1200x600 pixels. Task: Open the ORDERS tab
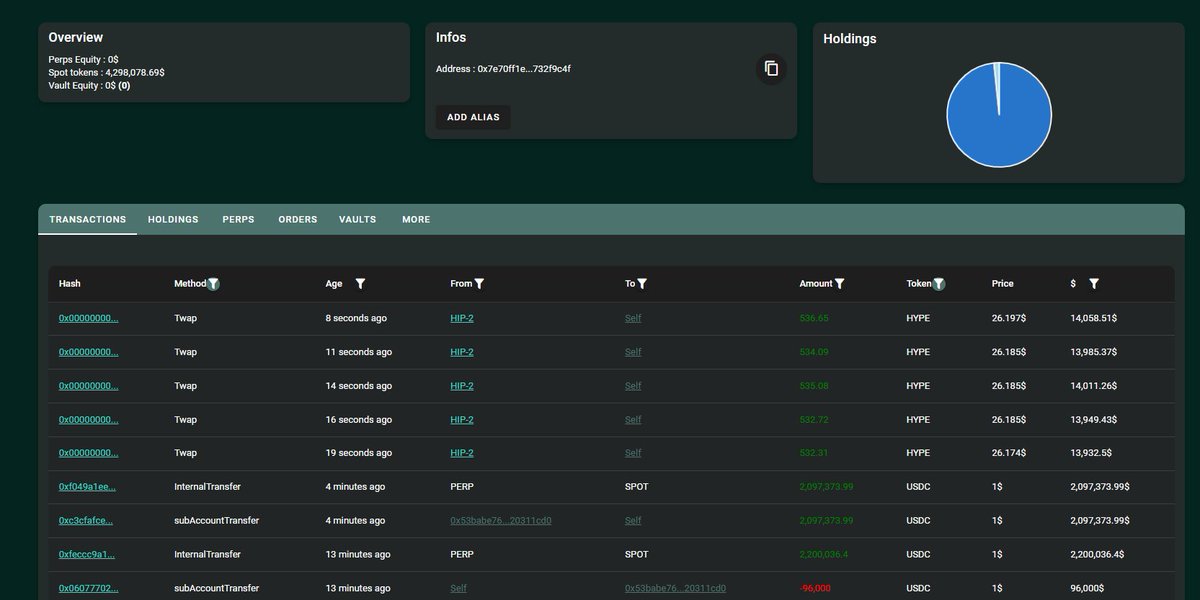point(298,219)
